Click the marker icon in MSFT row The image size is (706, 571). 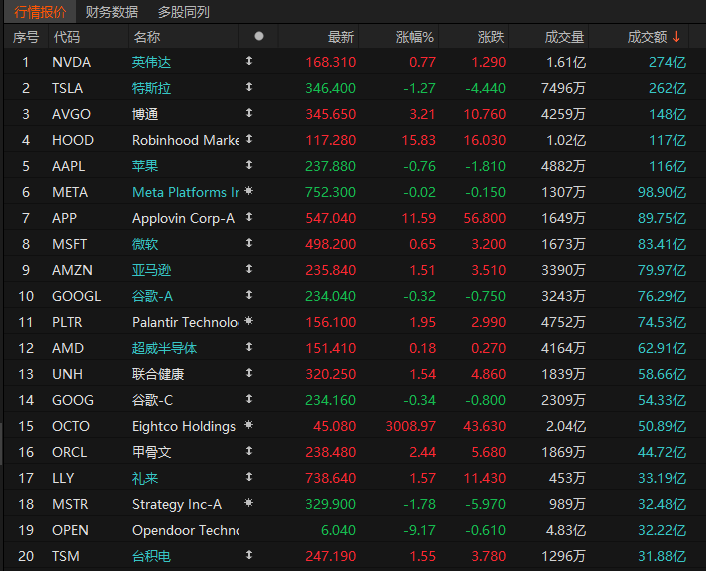pyautogui.click(x=249, y=243)
